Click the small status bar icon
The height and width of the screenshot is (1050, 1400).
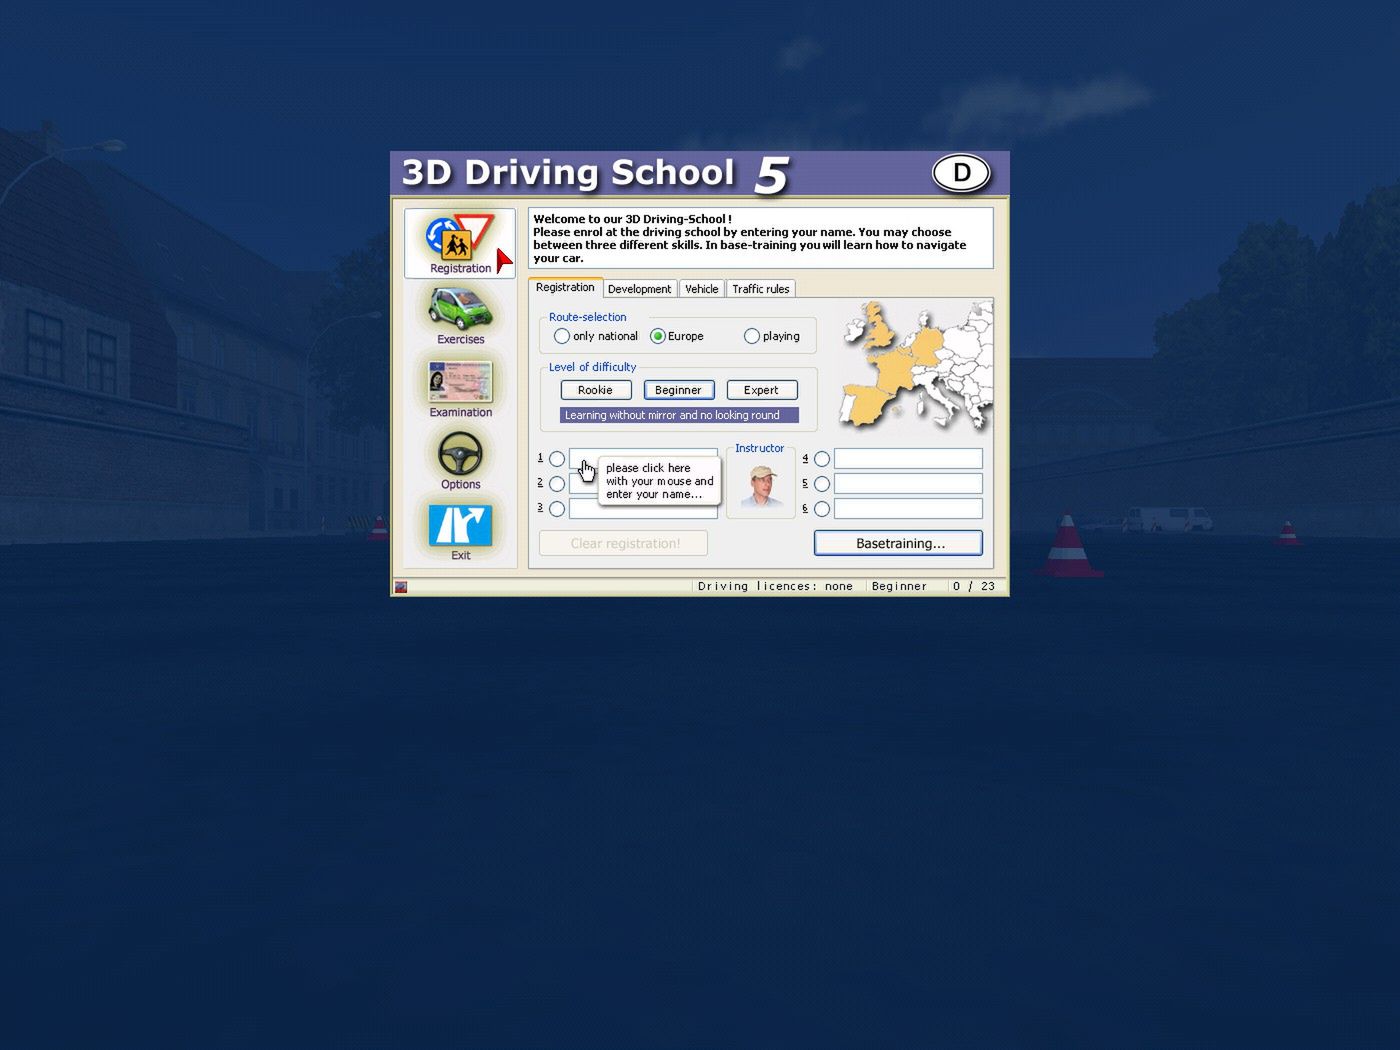pyautogui.click(x=401, y=587)
